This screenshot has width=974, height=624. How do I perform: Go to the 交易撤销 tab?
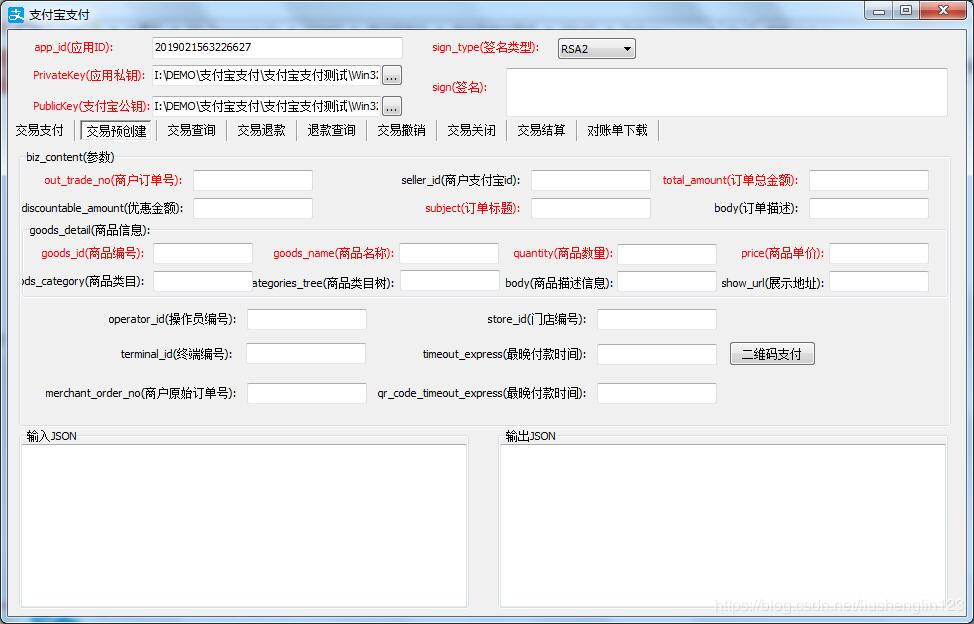tap(401, 130)
